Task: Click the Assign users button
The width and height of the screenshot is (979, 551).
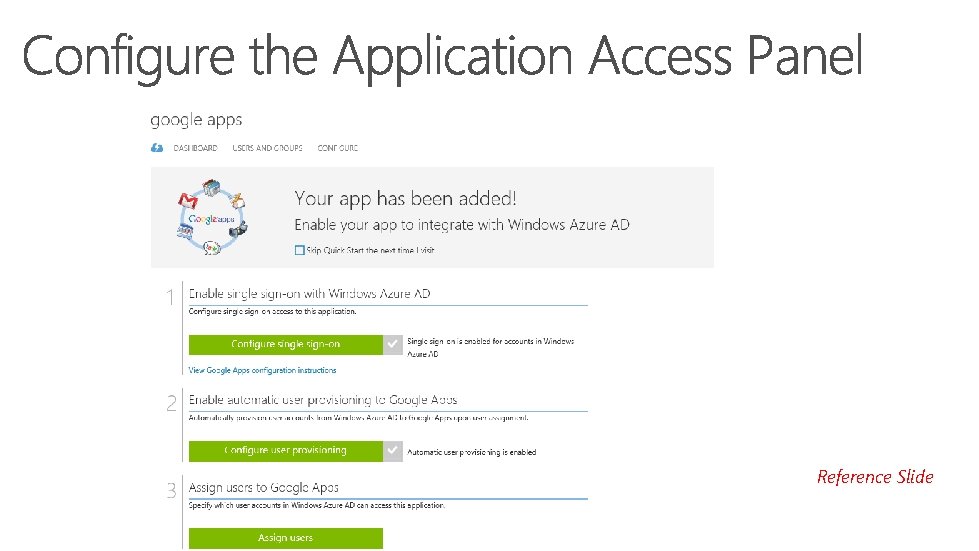Action: [286, 538]
